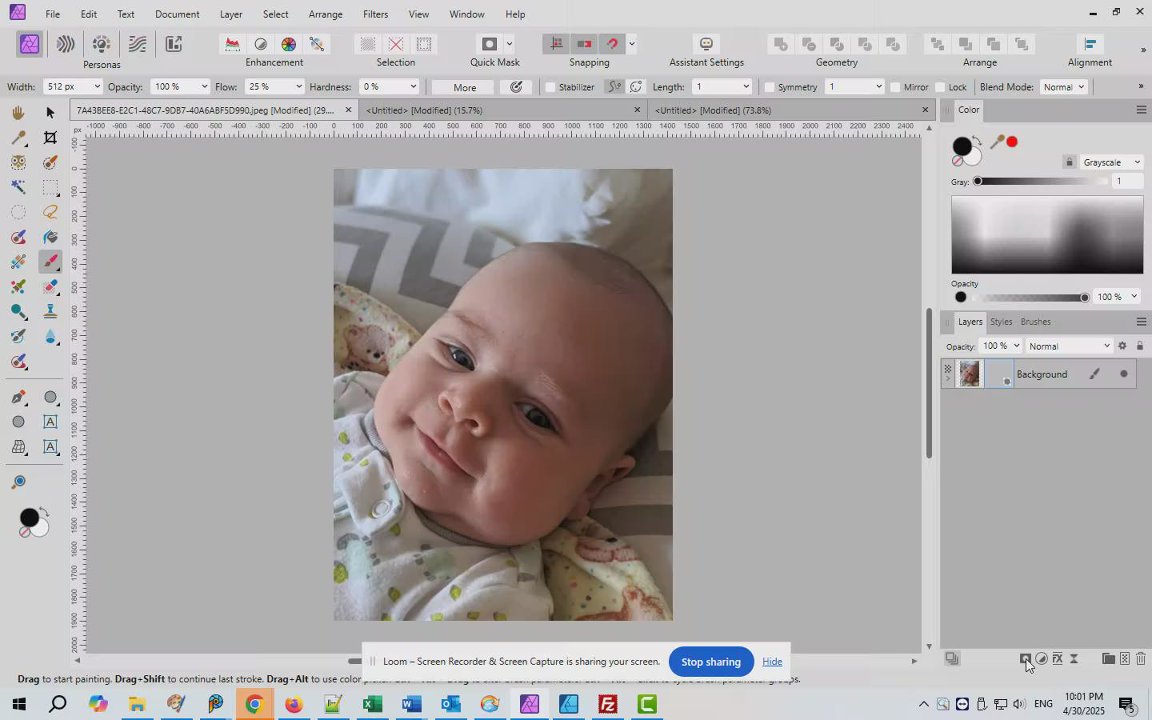1152x720 pixels.
Task: Open the Export persona
Action: coord(173,44)
